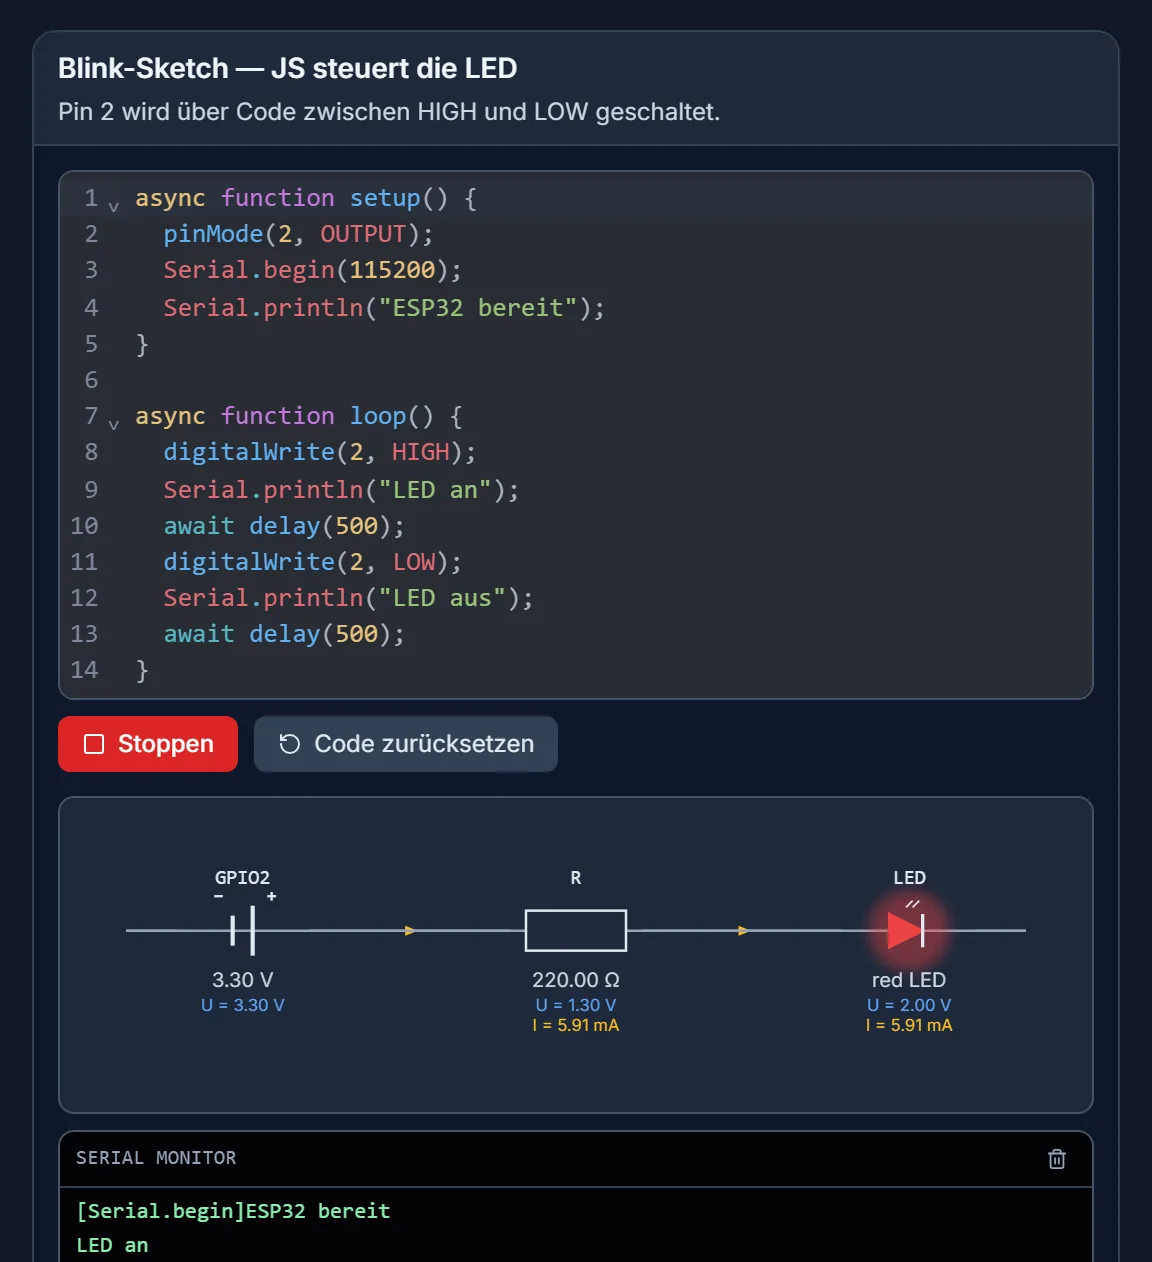Click the "ESP32 bereit" println line in code
Viewport: 1152px width, 1262px height.
pos(384,307)
